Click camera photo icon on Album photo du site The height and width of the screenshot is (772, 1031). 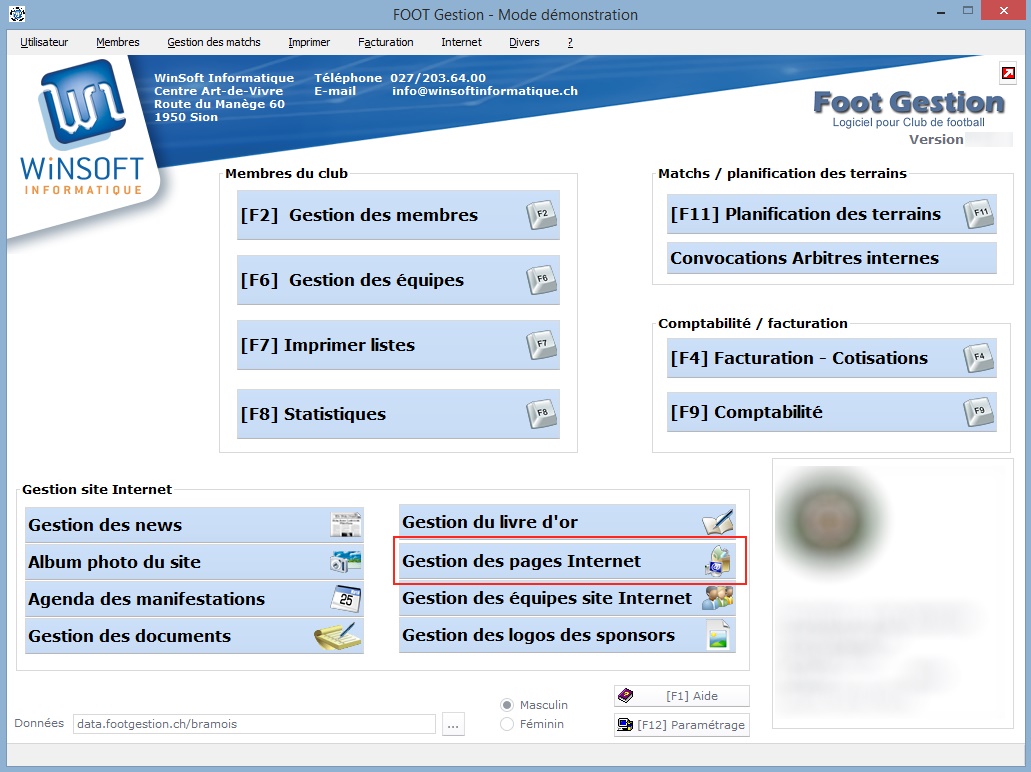tap(346, 562)
